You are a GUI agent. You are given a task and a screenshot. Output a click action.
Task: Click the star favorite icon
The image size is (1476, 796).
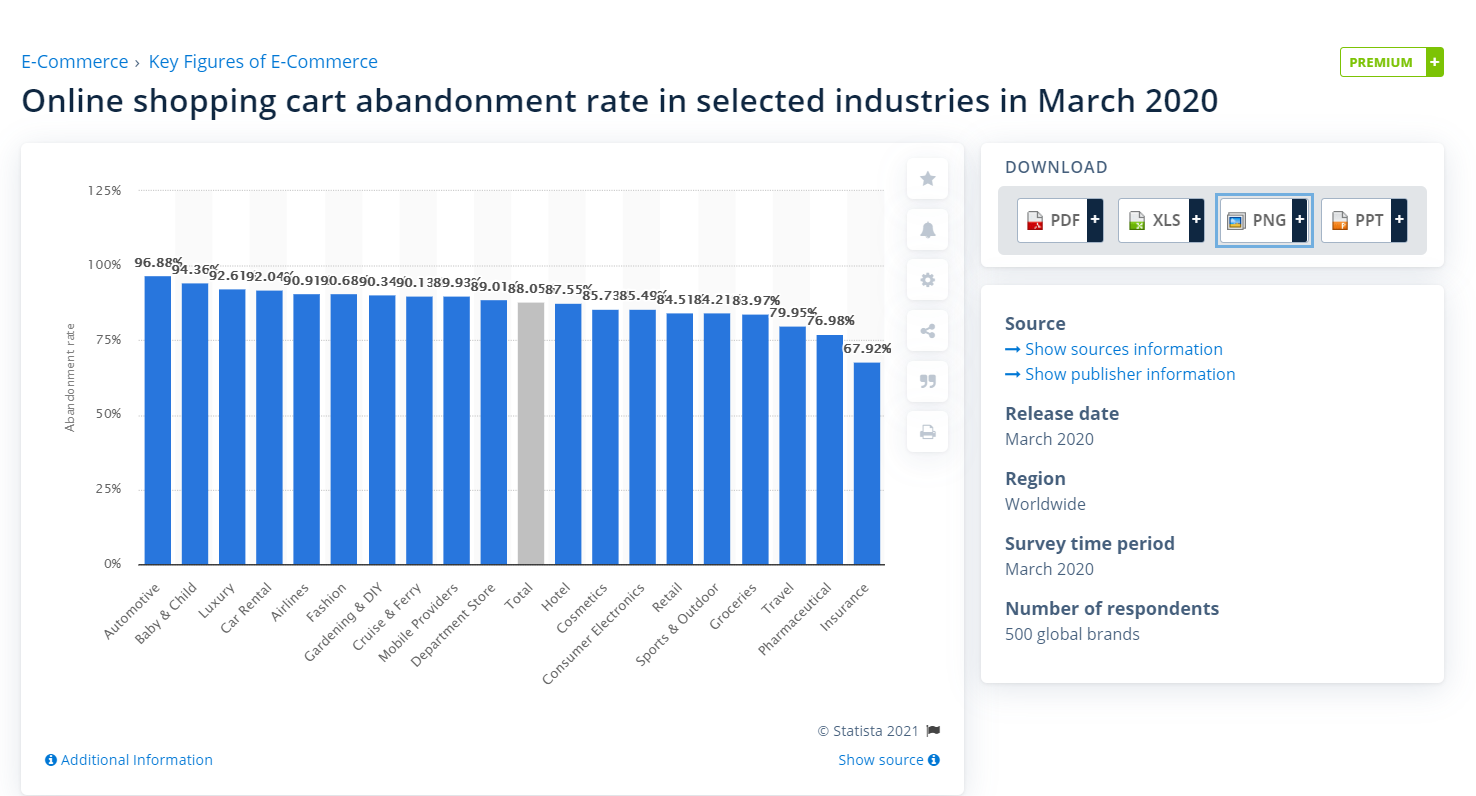point(927,179)
